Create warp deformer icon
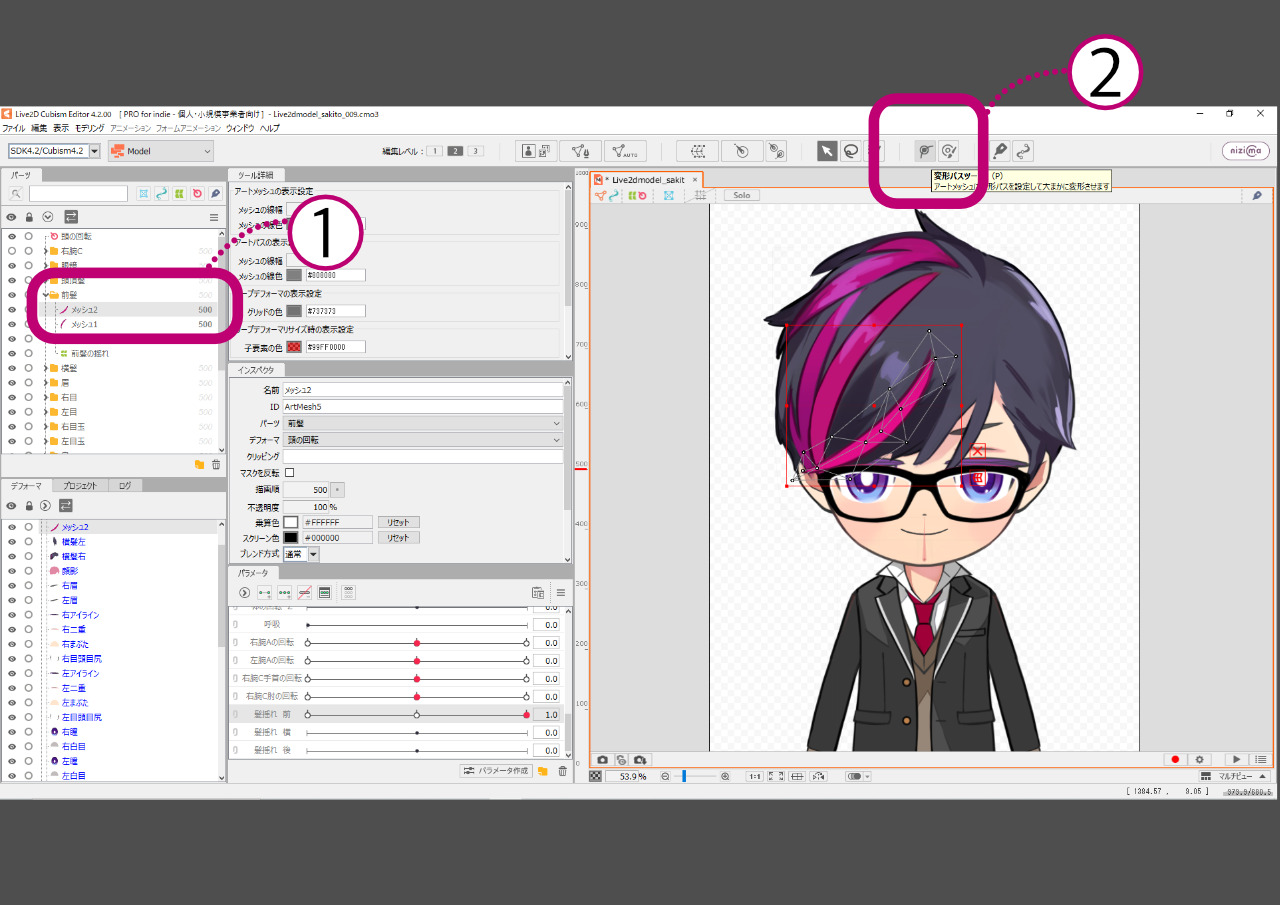This screenshot has width=1280, height=905. point(697,151)
